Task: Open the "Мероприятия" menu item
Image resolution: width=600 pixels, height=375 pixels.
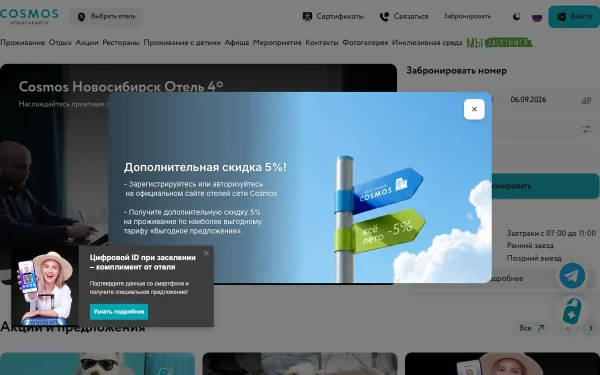Action: (x=277, y=42)
